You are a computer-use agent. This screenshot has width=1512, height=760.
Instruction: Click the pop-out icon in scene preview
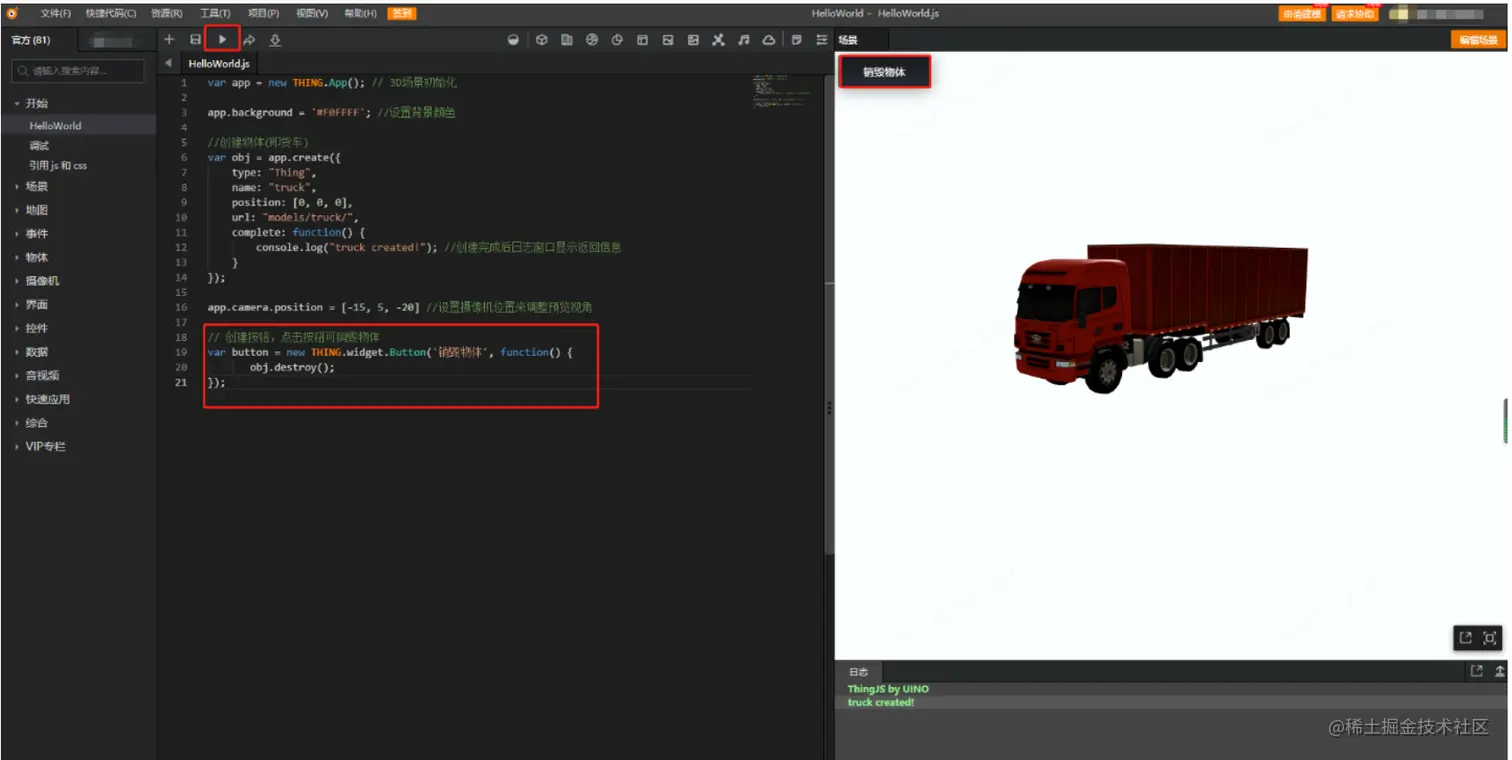click(x=1465, y=638)
